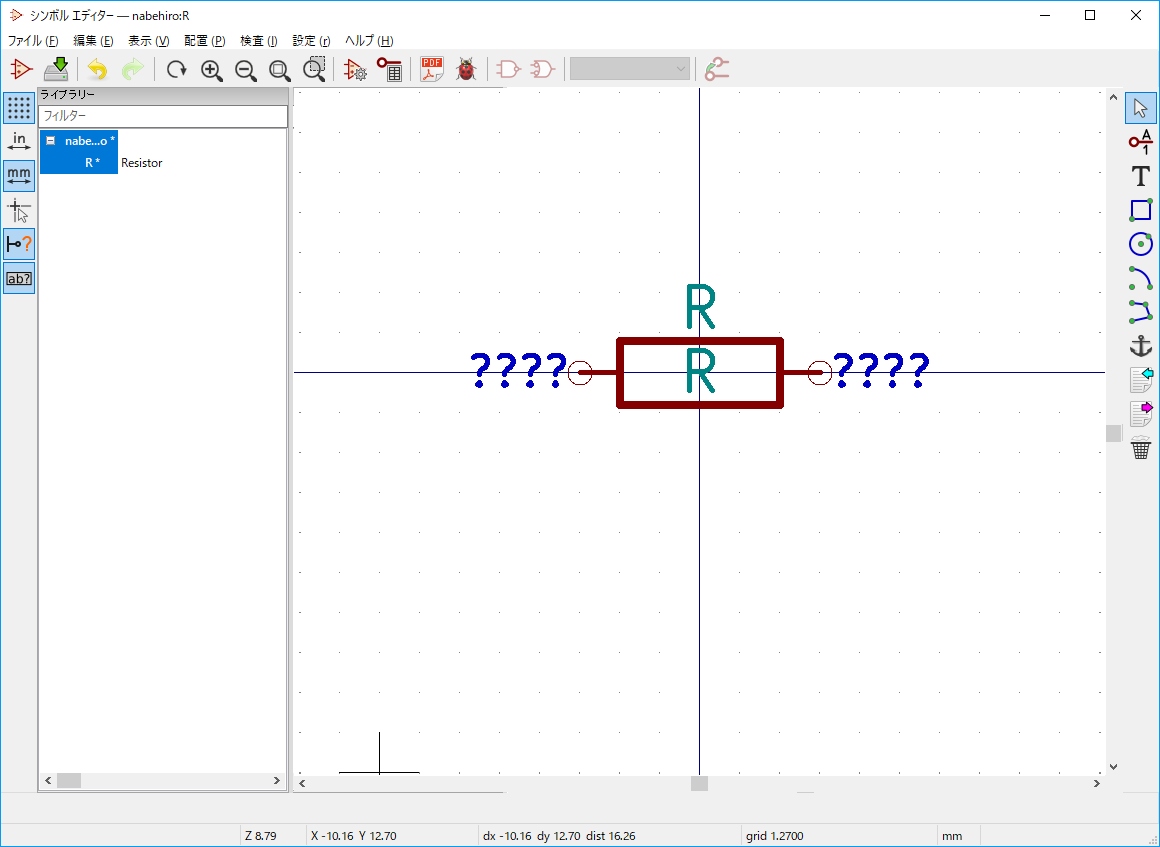Click the Resistor description text
This screenshot has width=1160, height=847.
[x=141, y=163]
